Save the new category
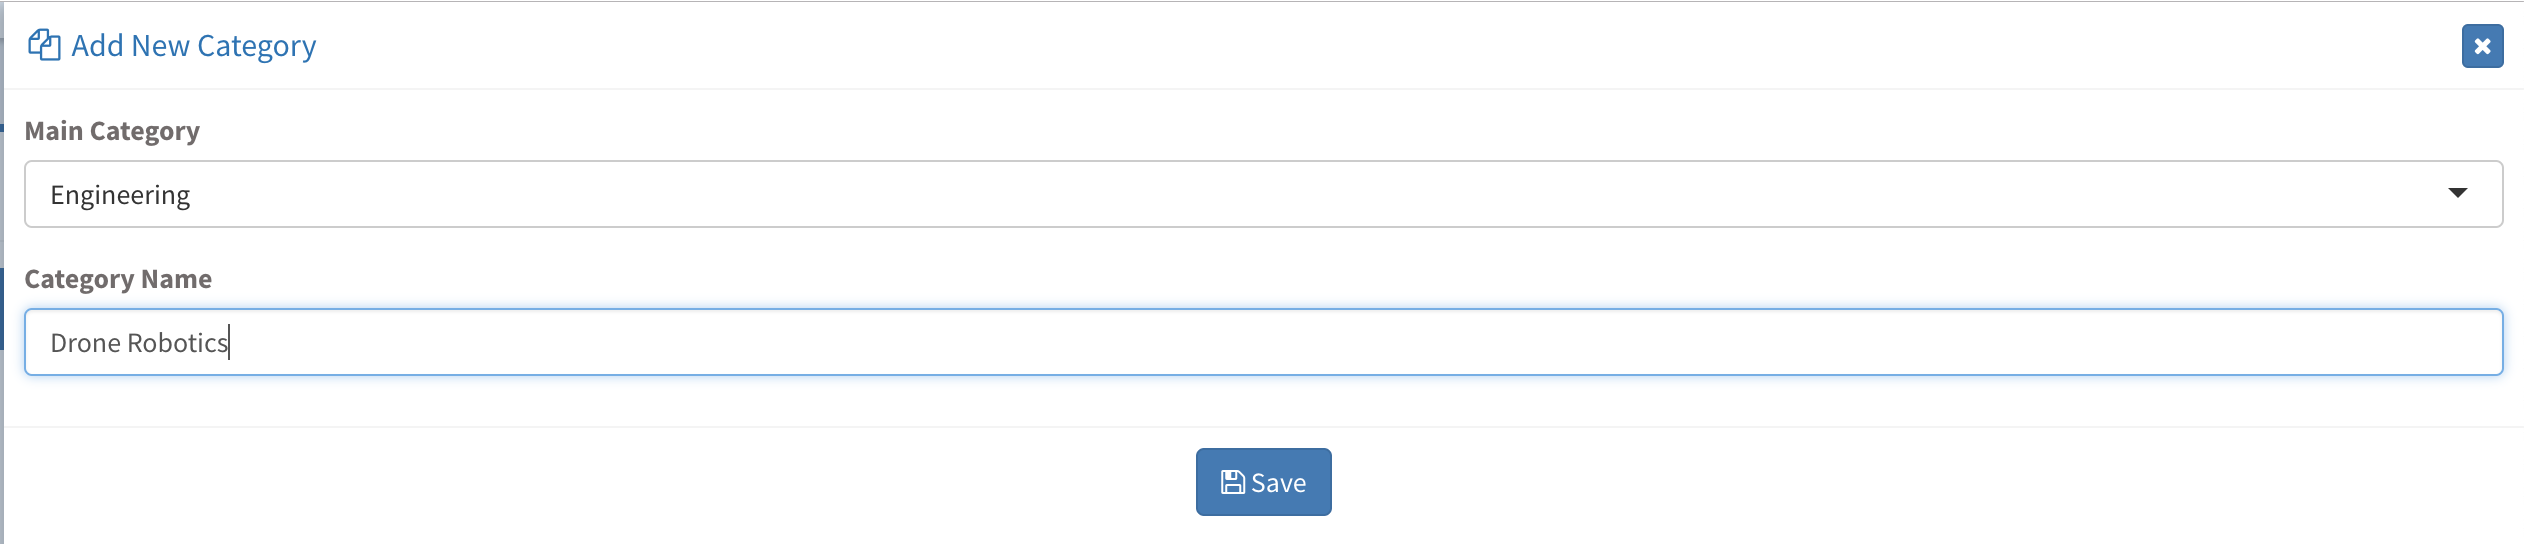The image size is (2524, 544). (x=1263, y=482)
